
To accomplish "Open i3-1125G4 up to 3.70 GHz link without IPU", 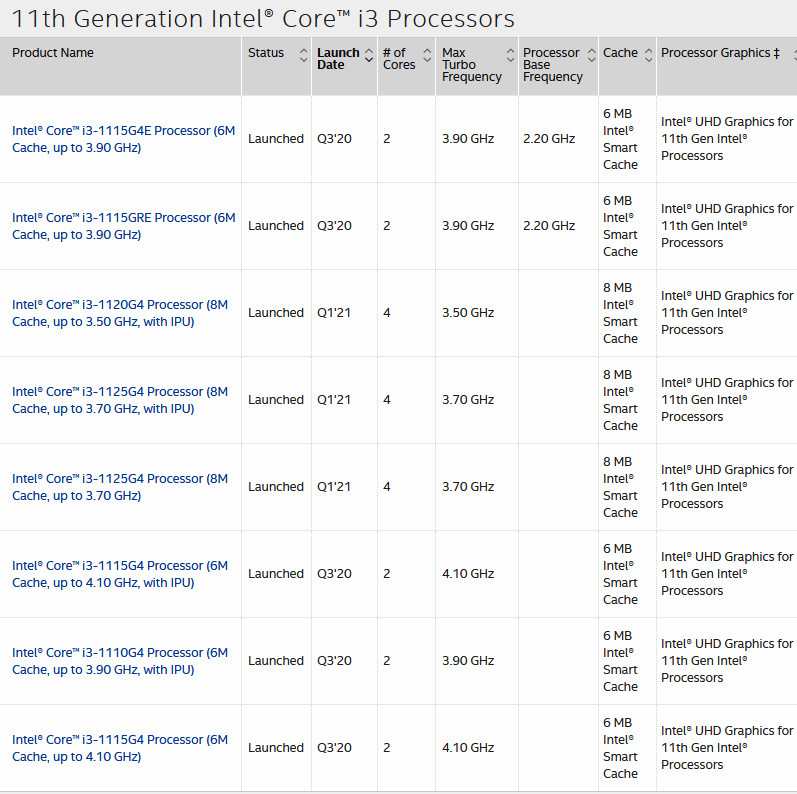I will [120, 486].
